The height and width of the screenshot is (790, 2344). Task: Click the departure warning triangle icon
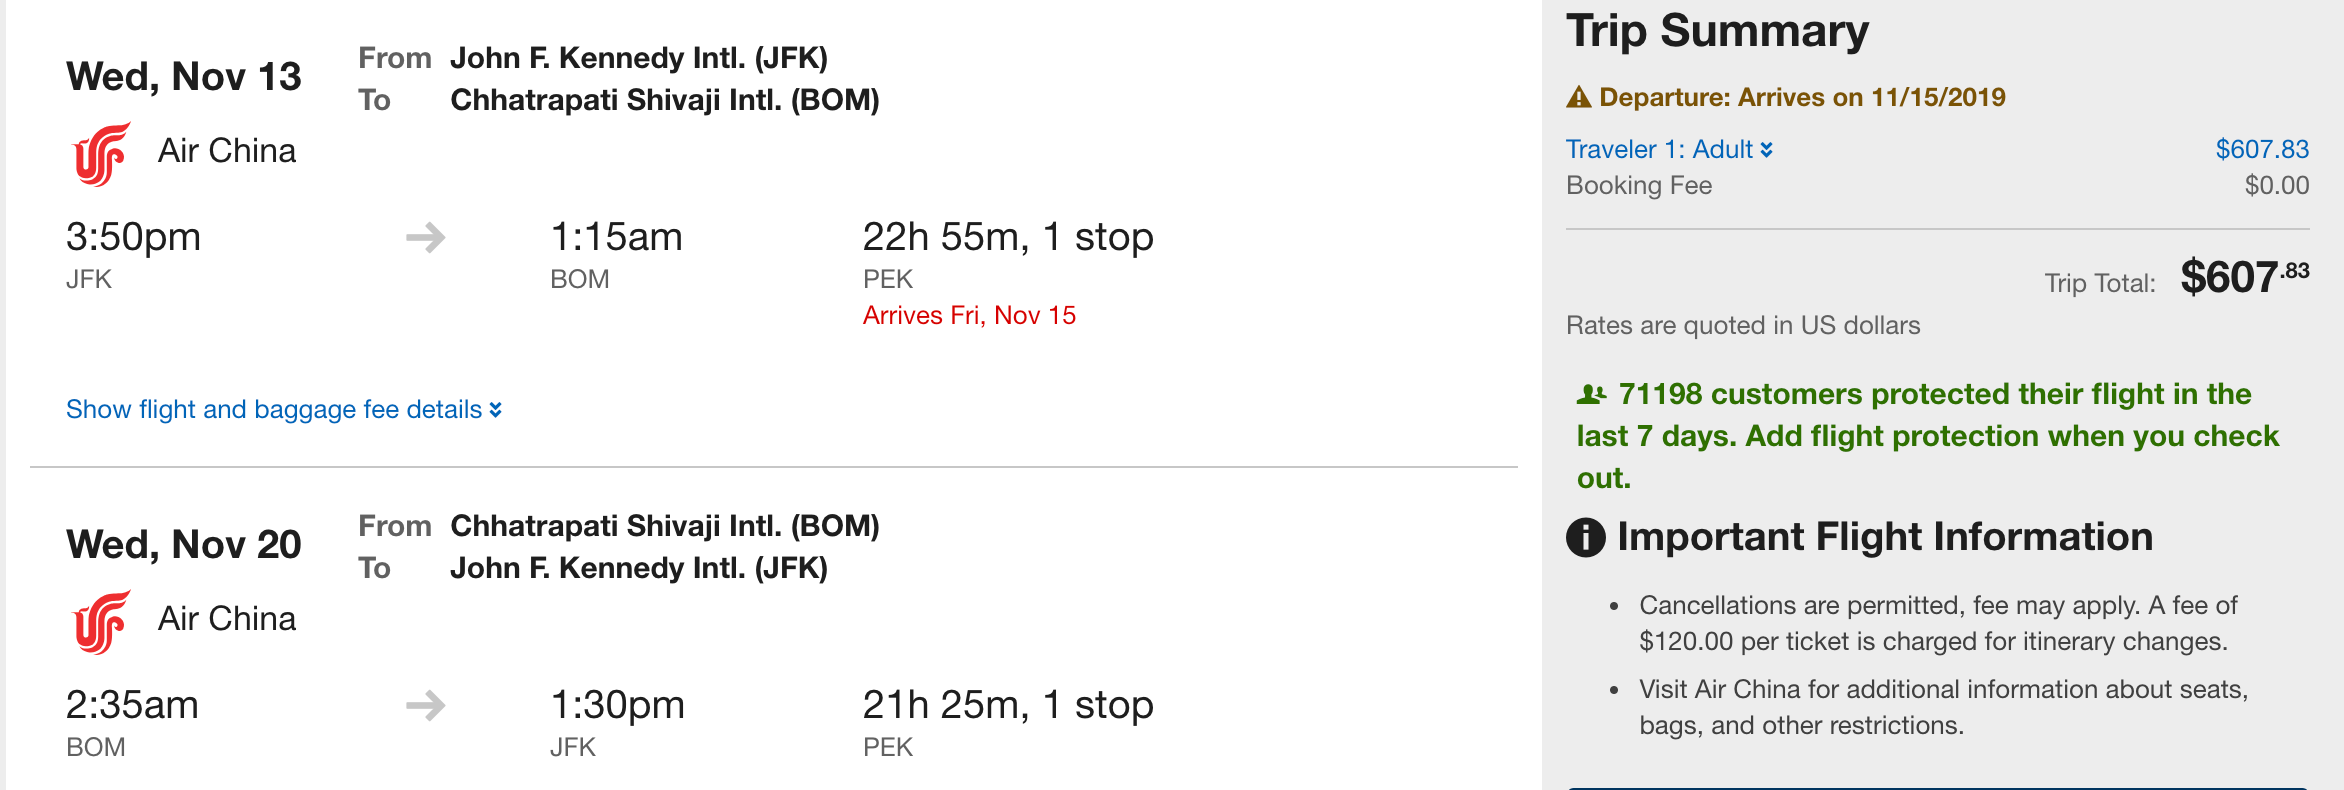coord(1578,98)
